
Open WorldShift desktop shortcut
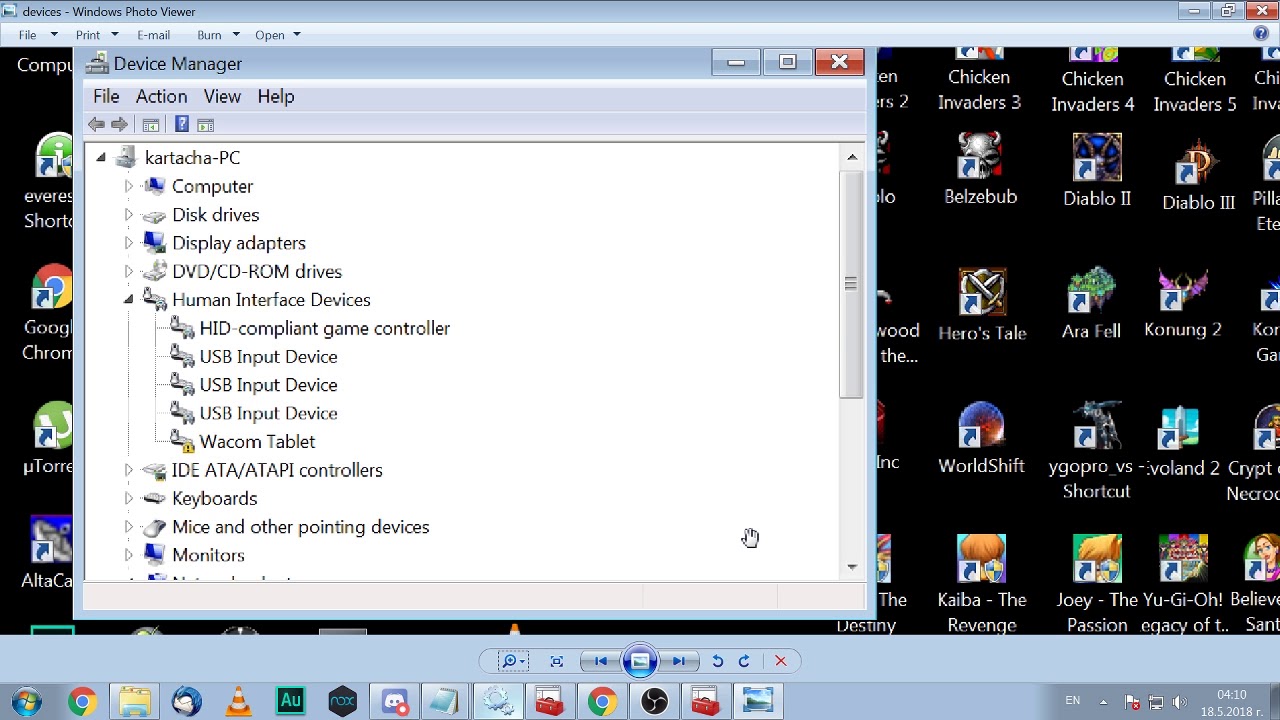point(981,439)
